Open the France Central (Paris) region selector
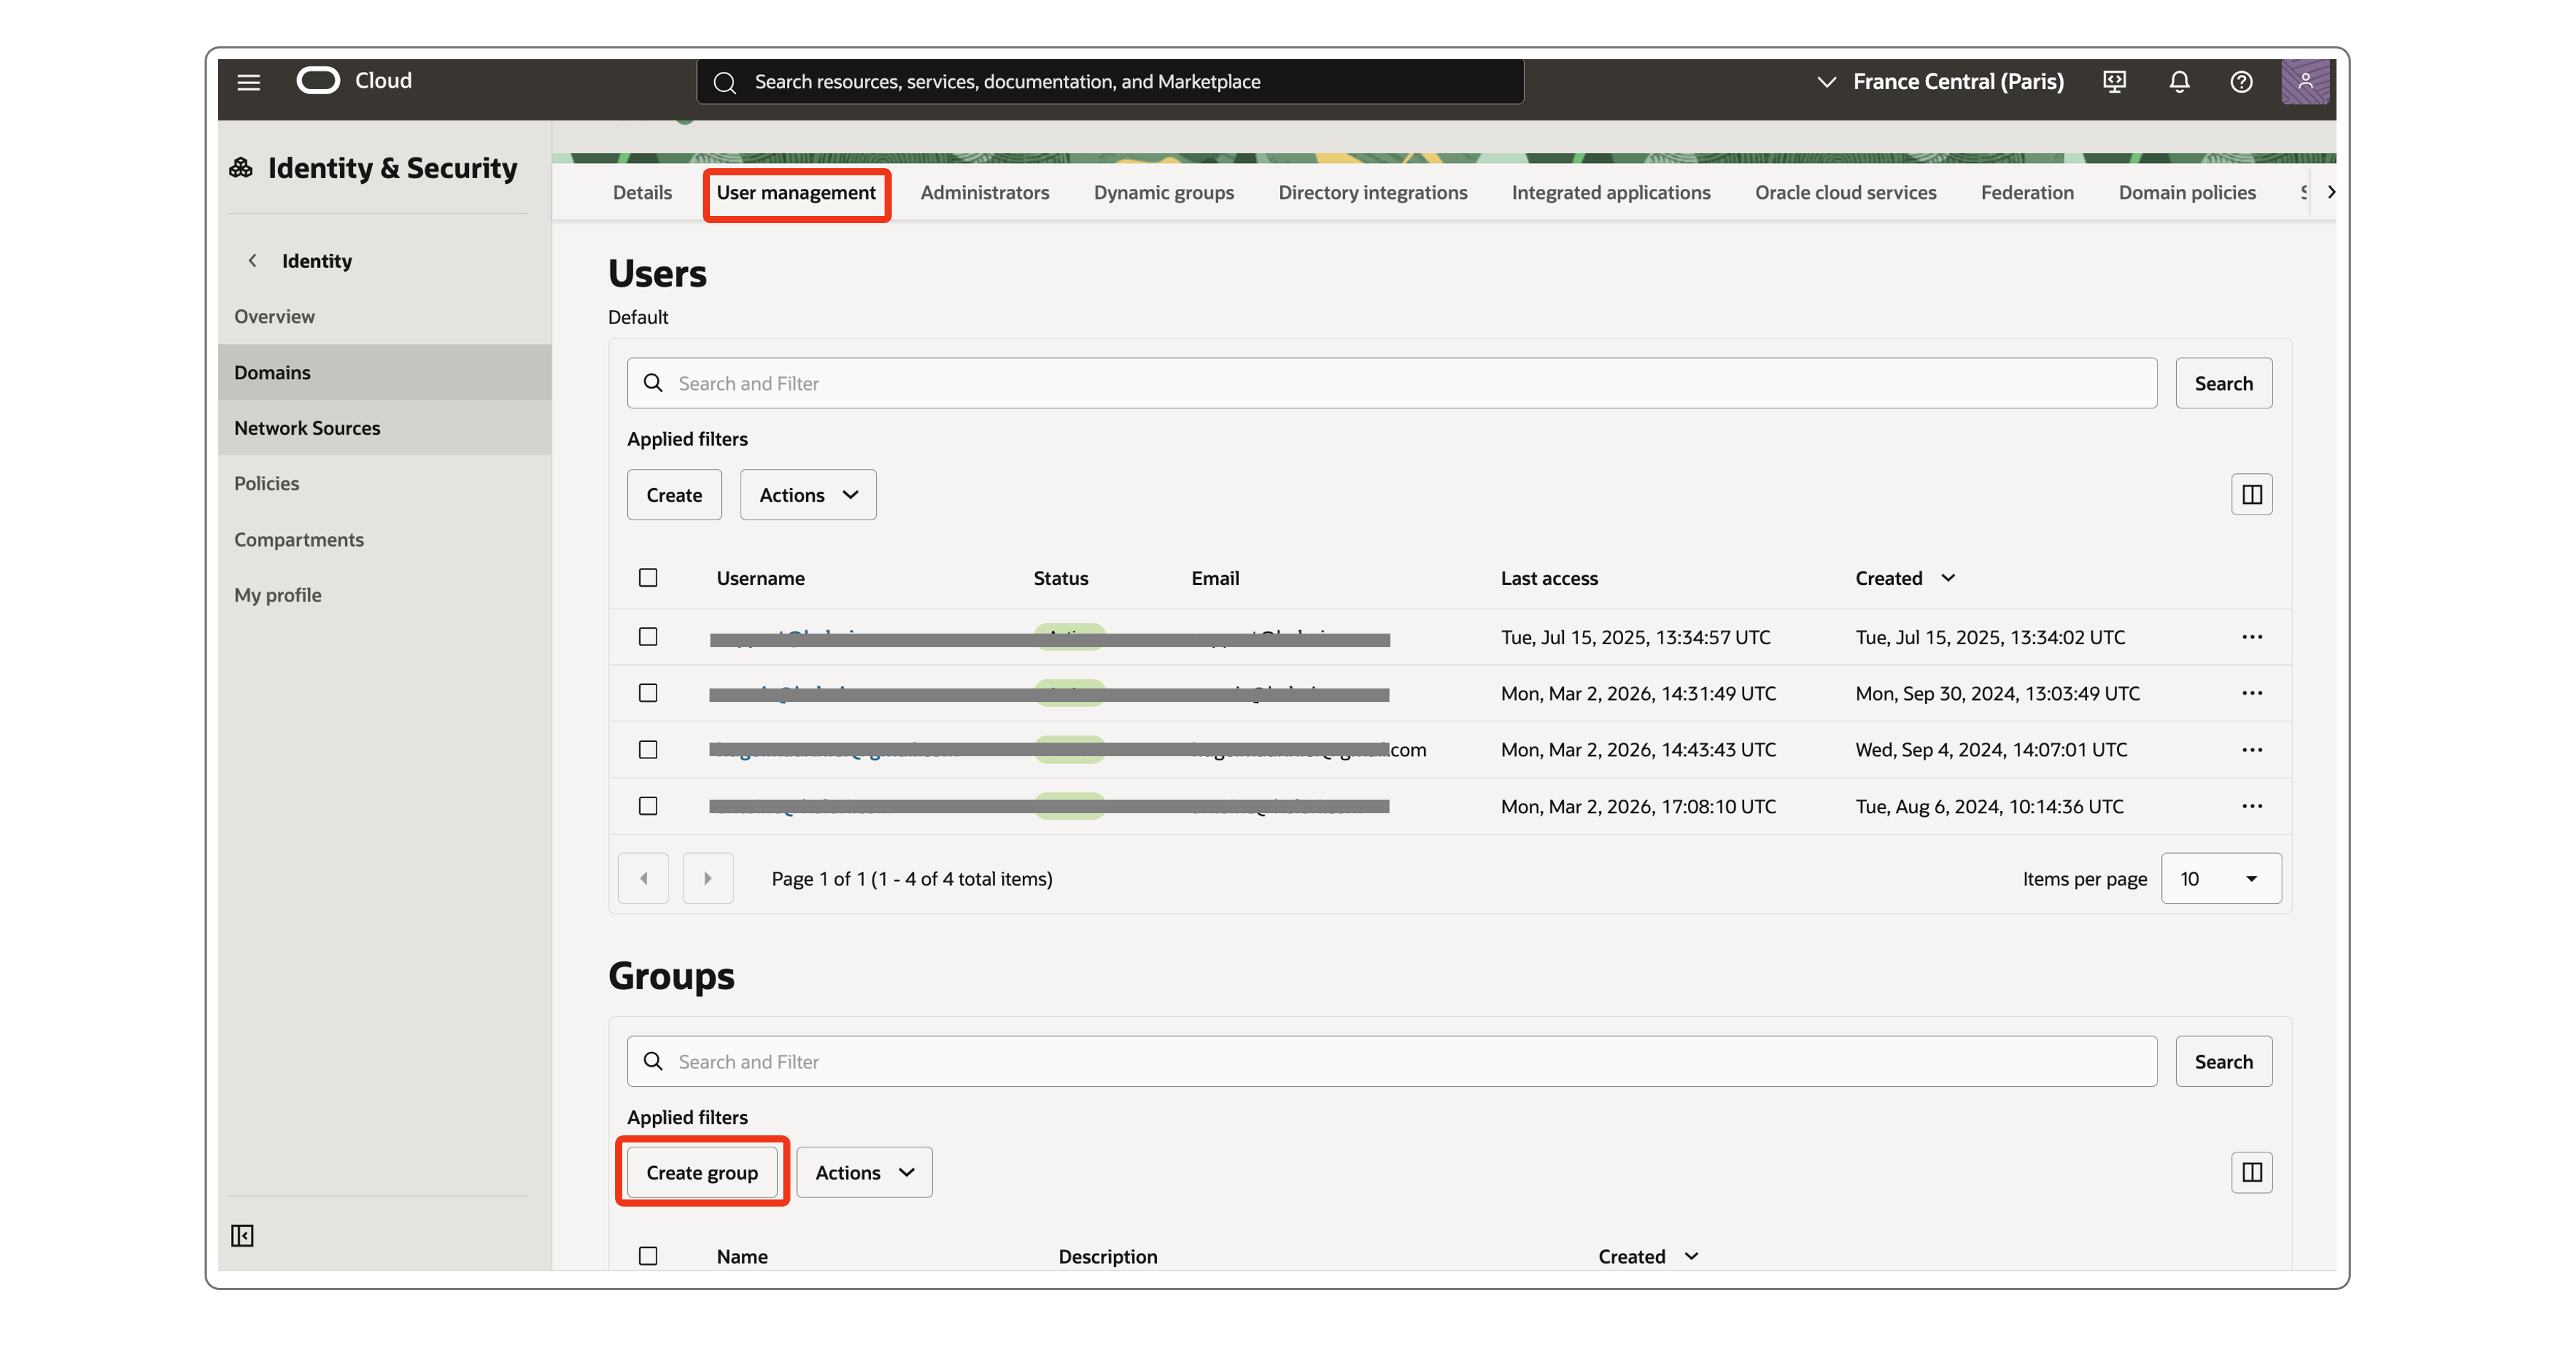 1939,82
